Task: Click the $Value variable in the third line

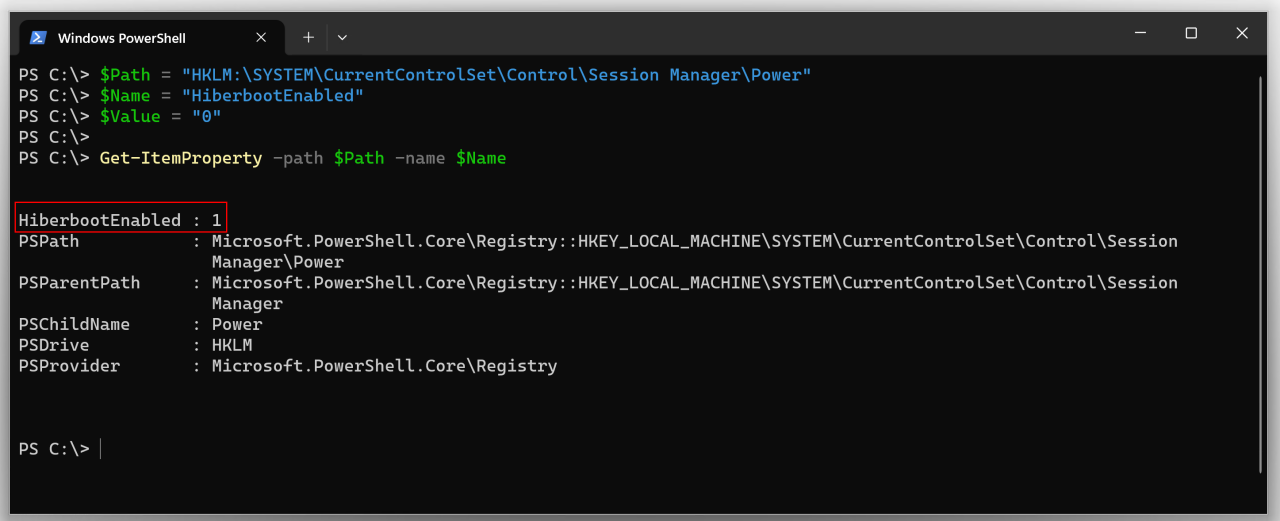Action: point(130,117)
